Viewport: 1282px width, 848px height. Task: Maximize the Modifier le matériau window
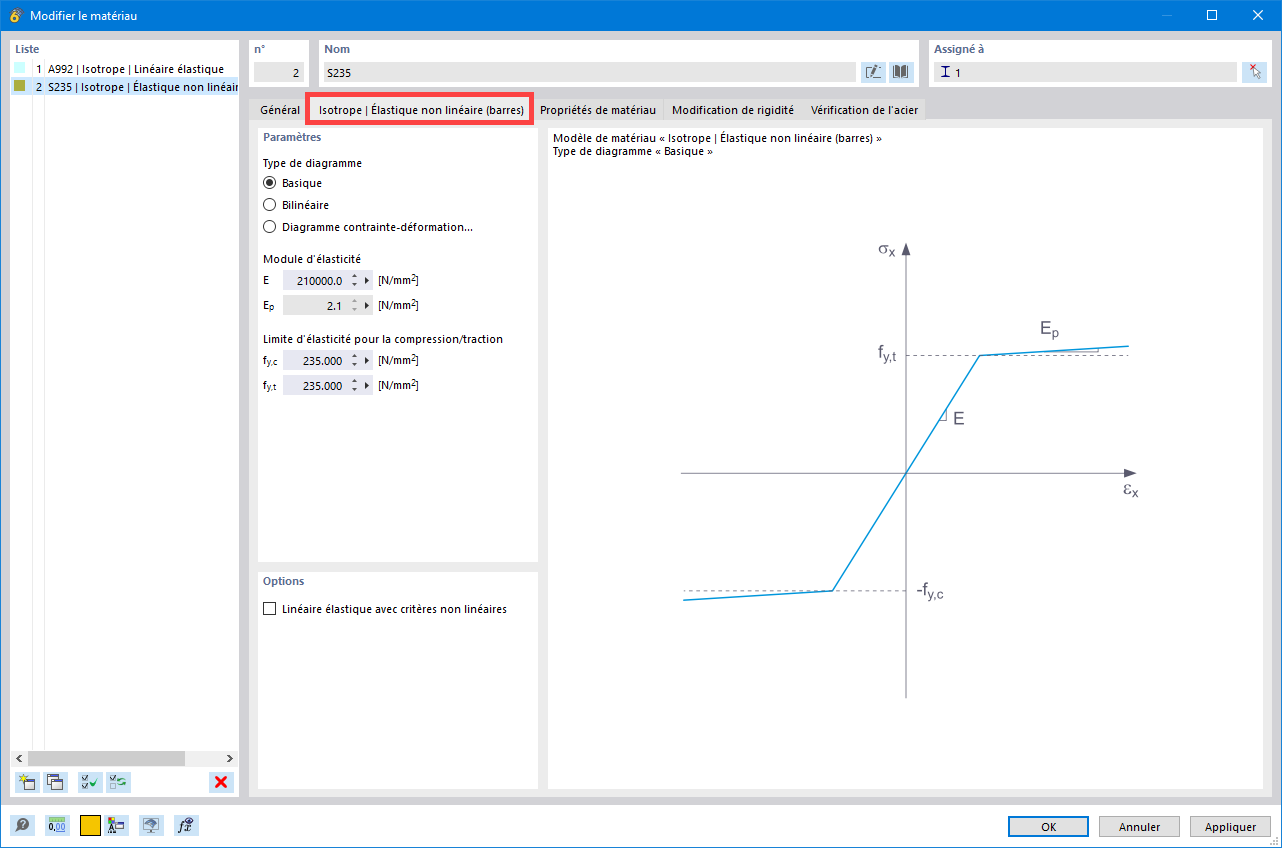coord(1211,15)
